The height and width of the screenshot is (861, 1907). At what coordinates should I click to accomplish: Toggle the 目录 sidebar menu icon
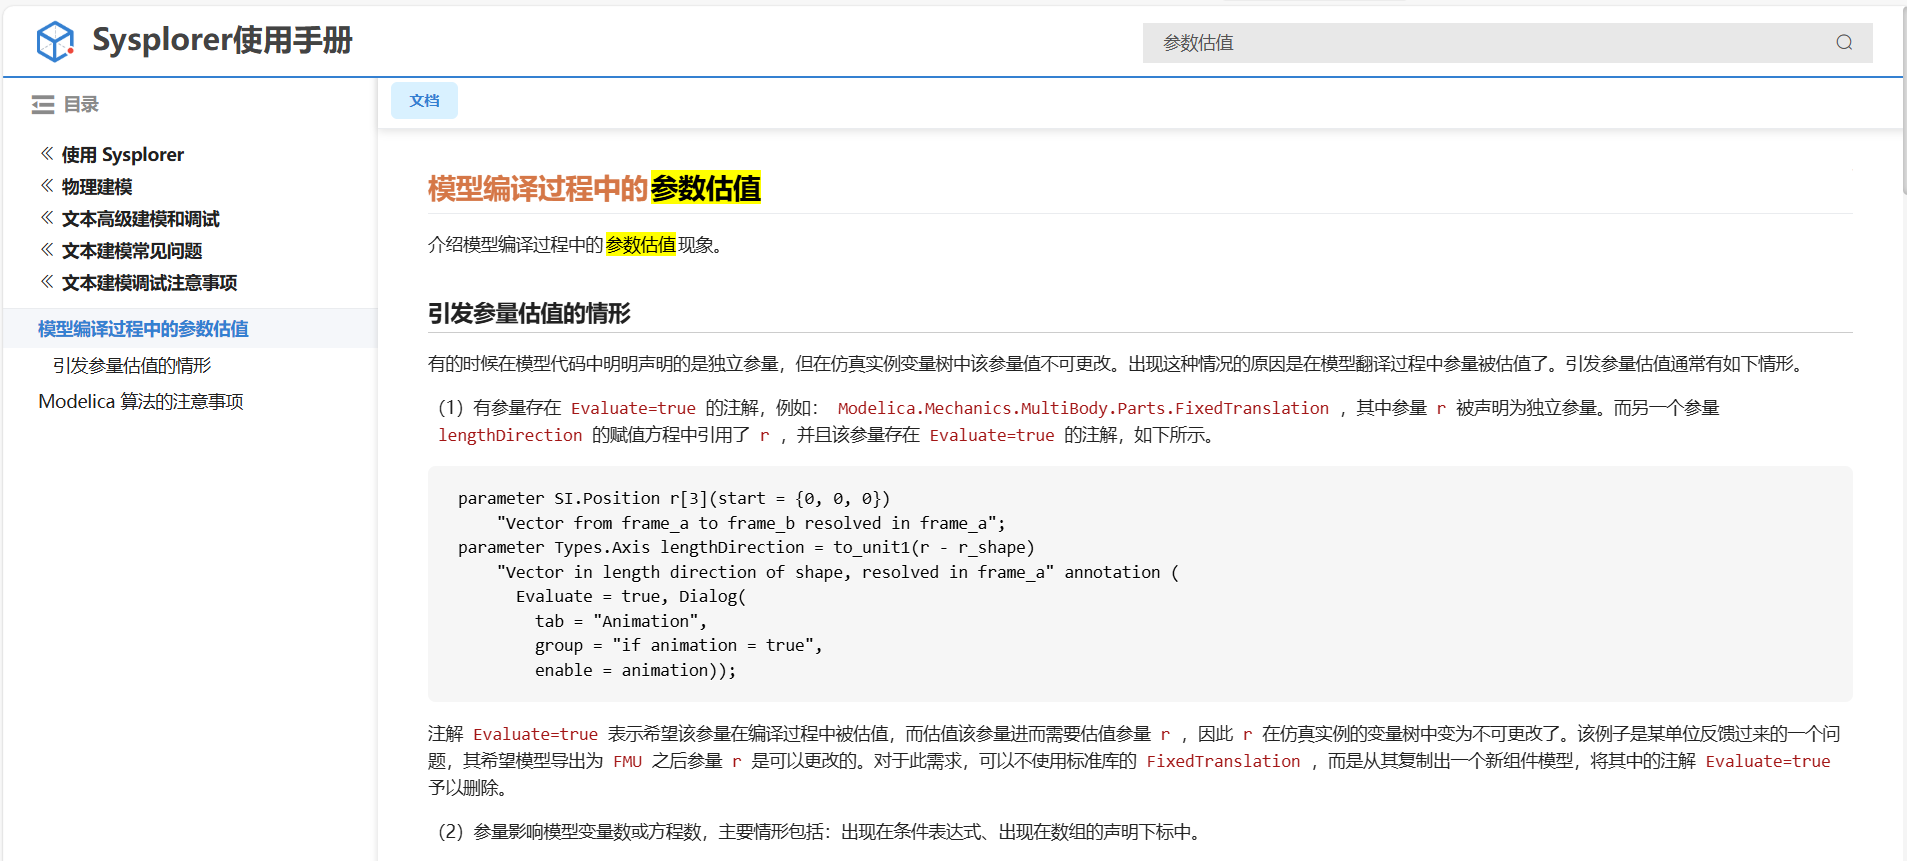pos(42,105)
